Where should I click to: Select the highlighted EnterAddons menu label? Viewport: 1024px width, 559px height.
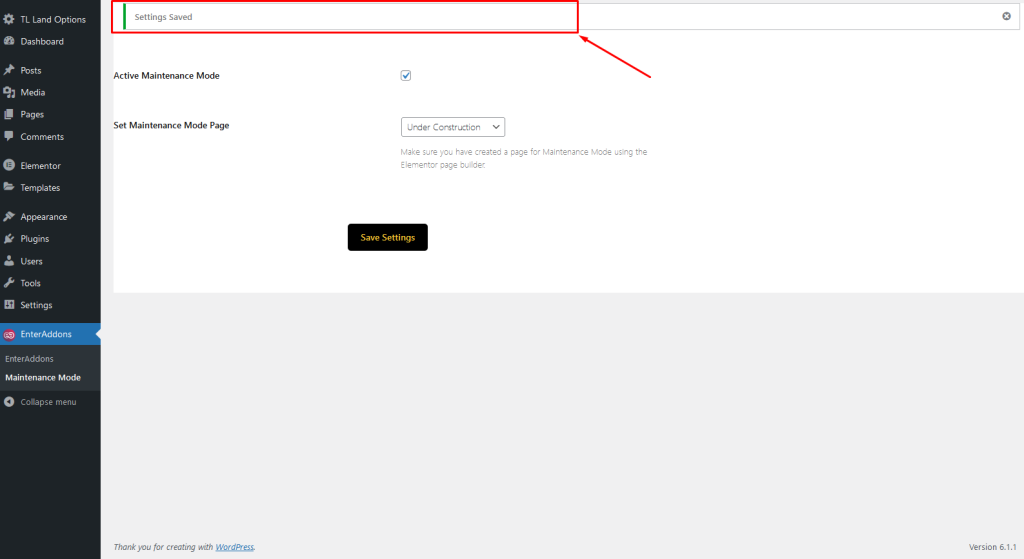pyautogui.click(x=46, y=334)
